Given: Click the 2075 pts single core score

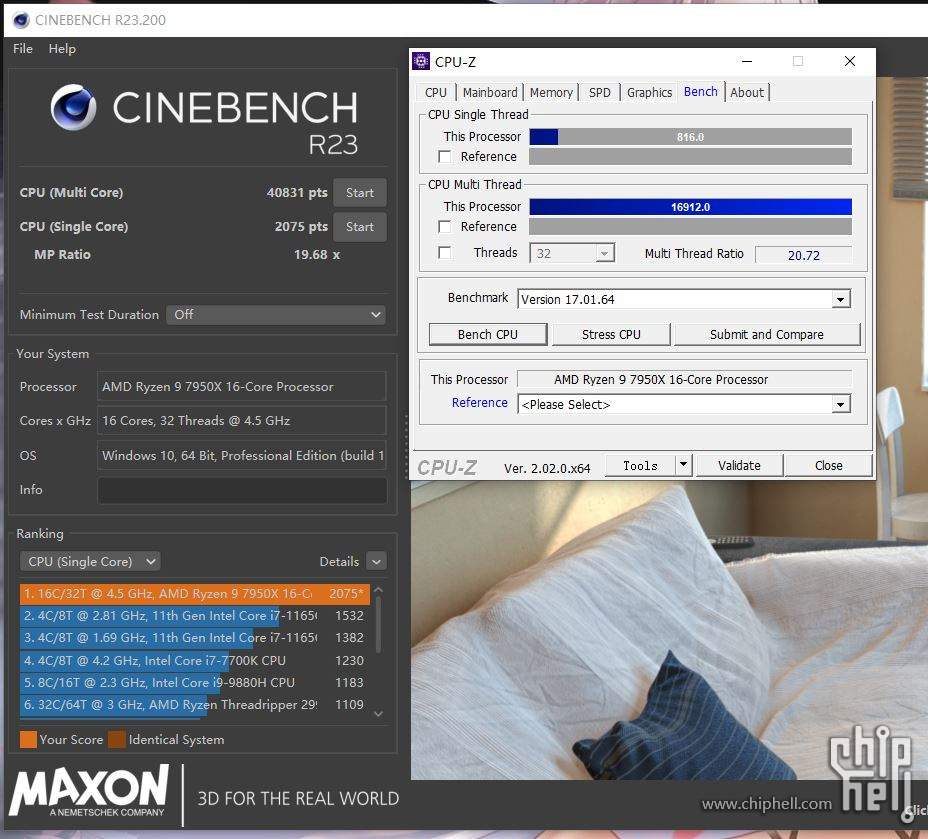Looking at the screenshot, I should point(301,227).
